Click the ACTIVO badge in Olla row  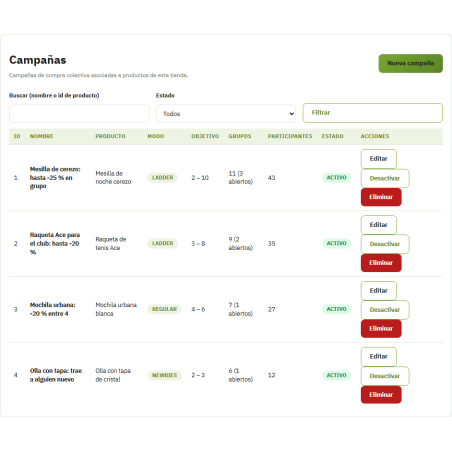tap(336, 375)
